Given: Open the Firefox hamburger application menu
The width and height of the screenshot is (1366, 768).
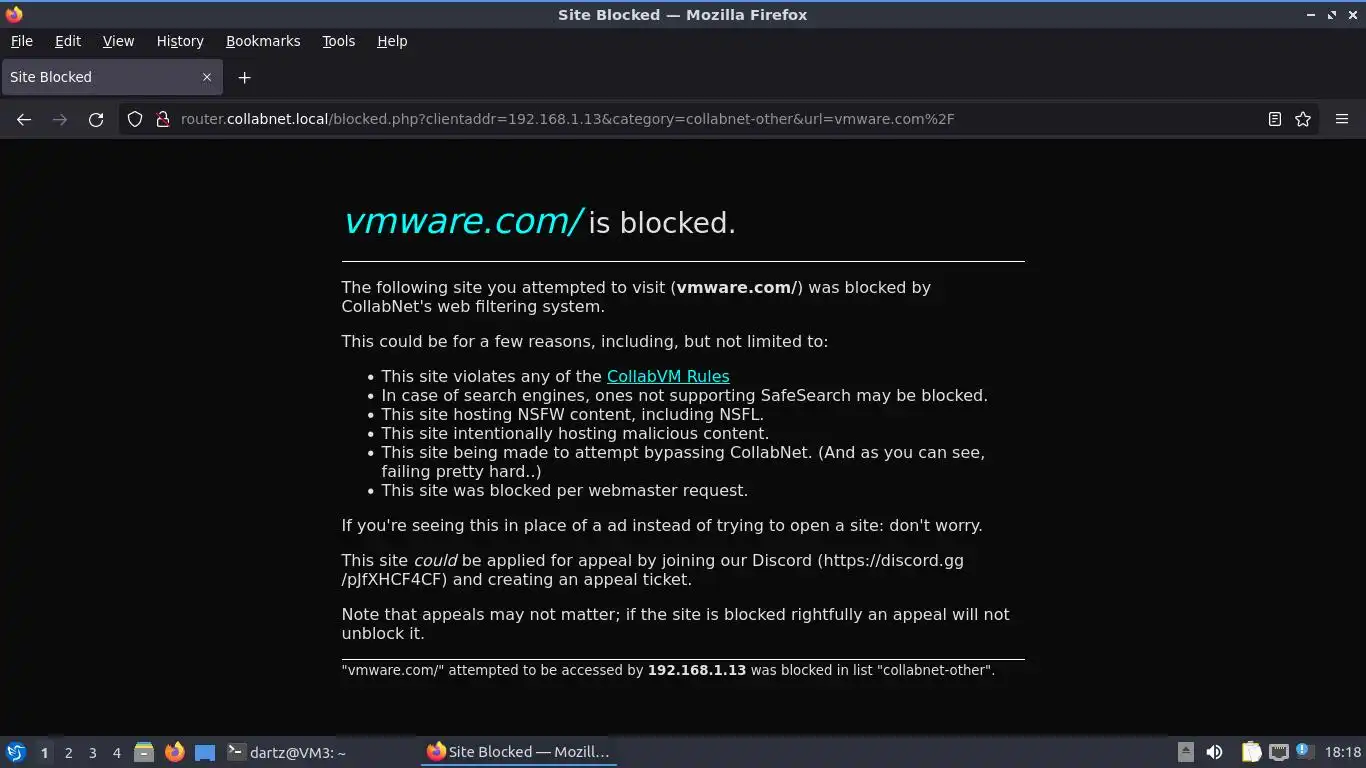Looking at the screenshot, I should [x=1342, y=119].
